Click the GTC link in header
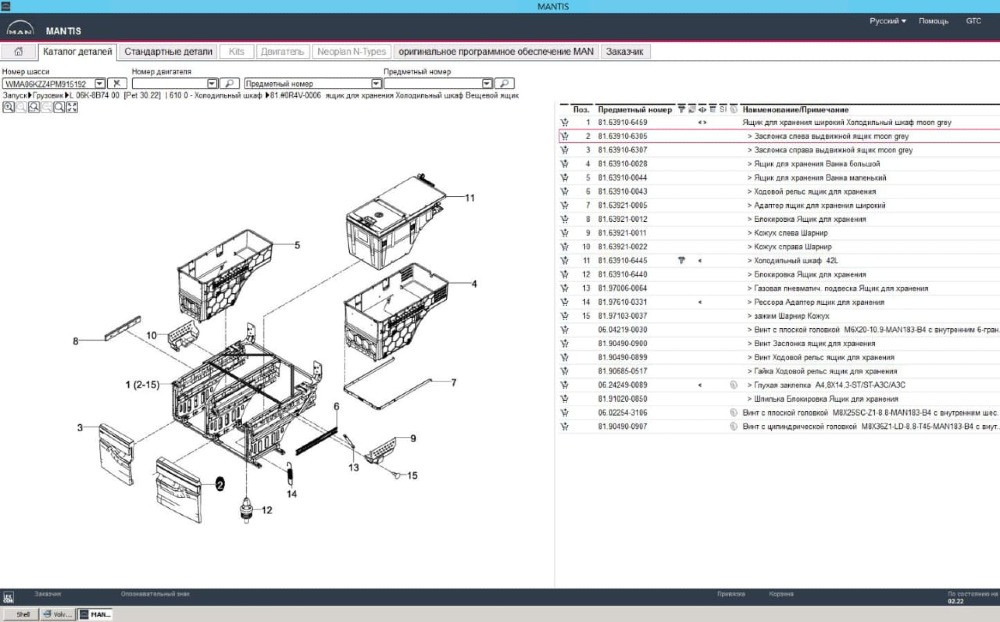Screen dimensions: 1000x622 point(973,21)
